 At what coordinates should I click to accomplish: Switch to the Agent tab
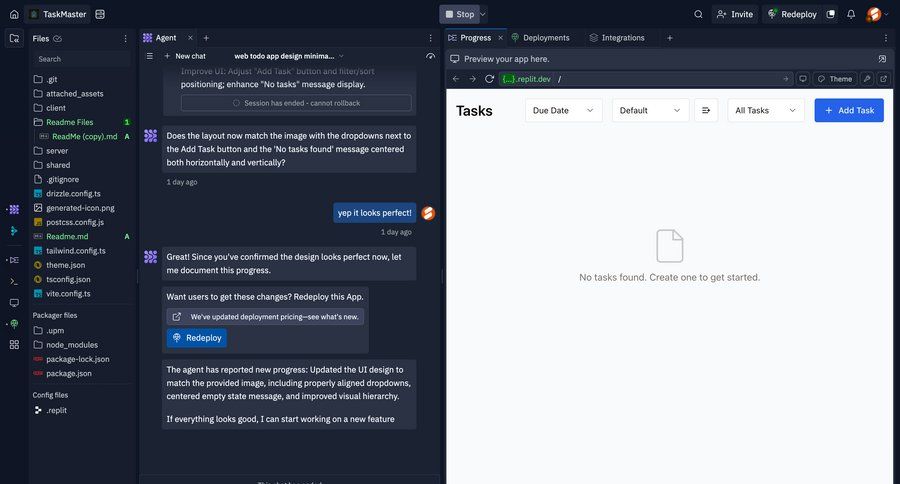tap(165, 38)
